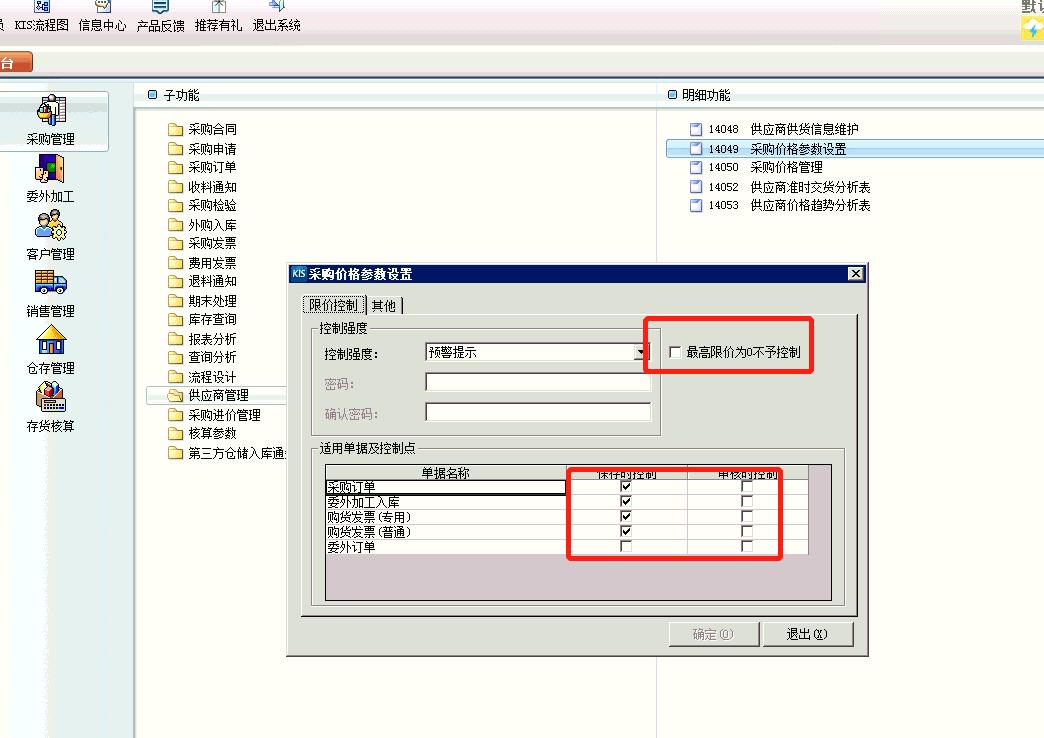Close the 采购价格参数设置 dialog
Screen dimensions: 1044x738
point(856,274)
